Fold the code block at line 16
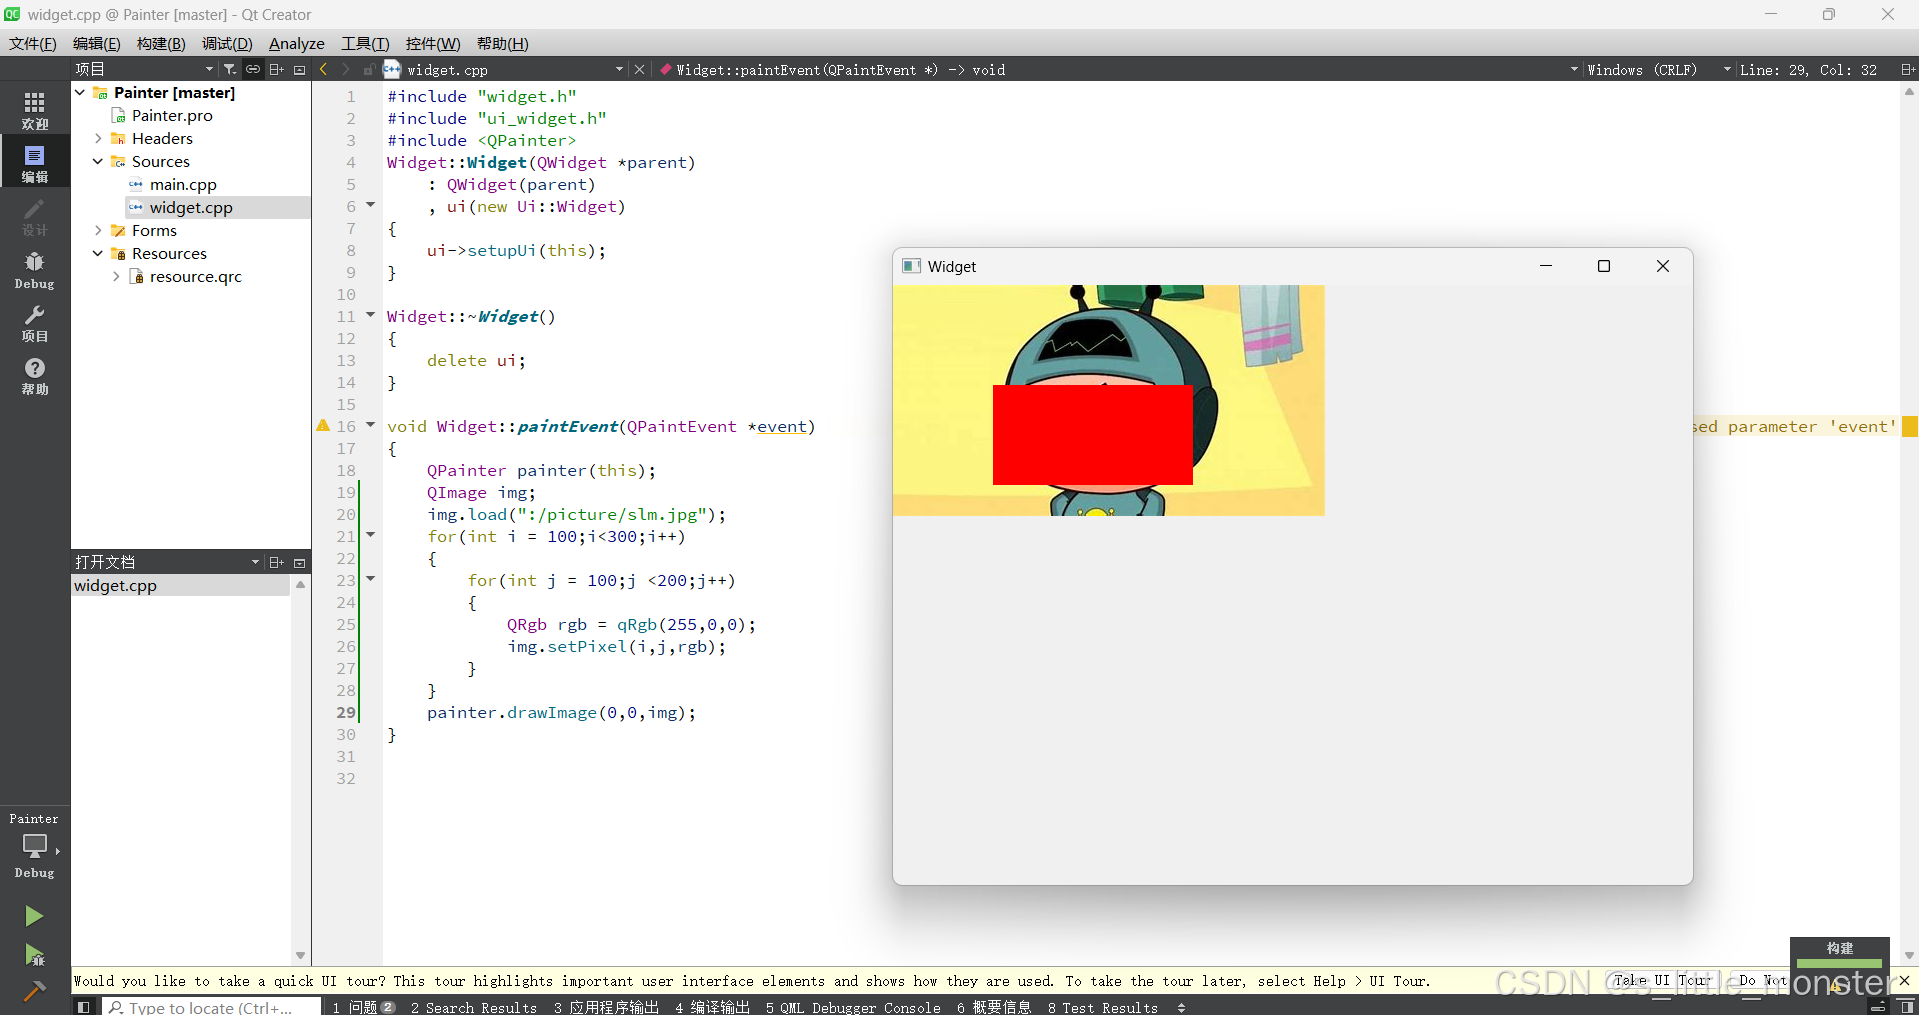 tap(370, 425)
